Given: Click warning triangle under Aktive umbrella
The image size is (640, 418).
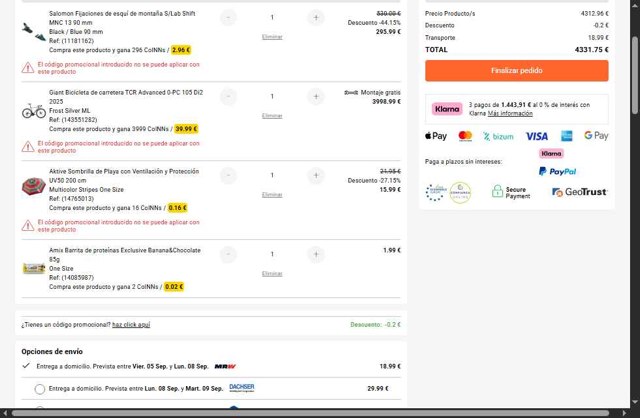Looking at the screenshot, I should [x=28, y=225].
